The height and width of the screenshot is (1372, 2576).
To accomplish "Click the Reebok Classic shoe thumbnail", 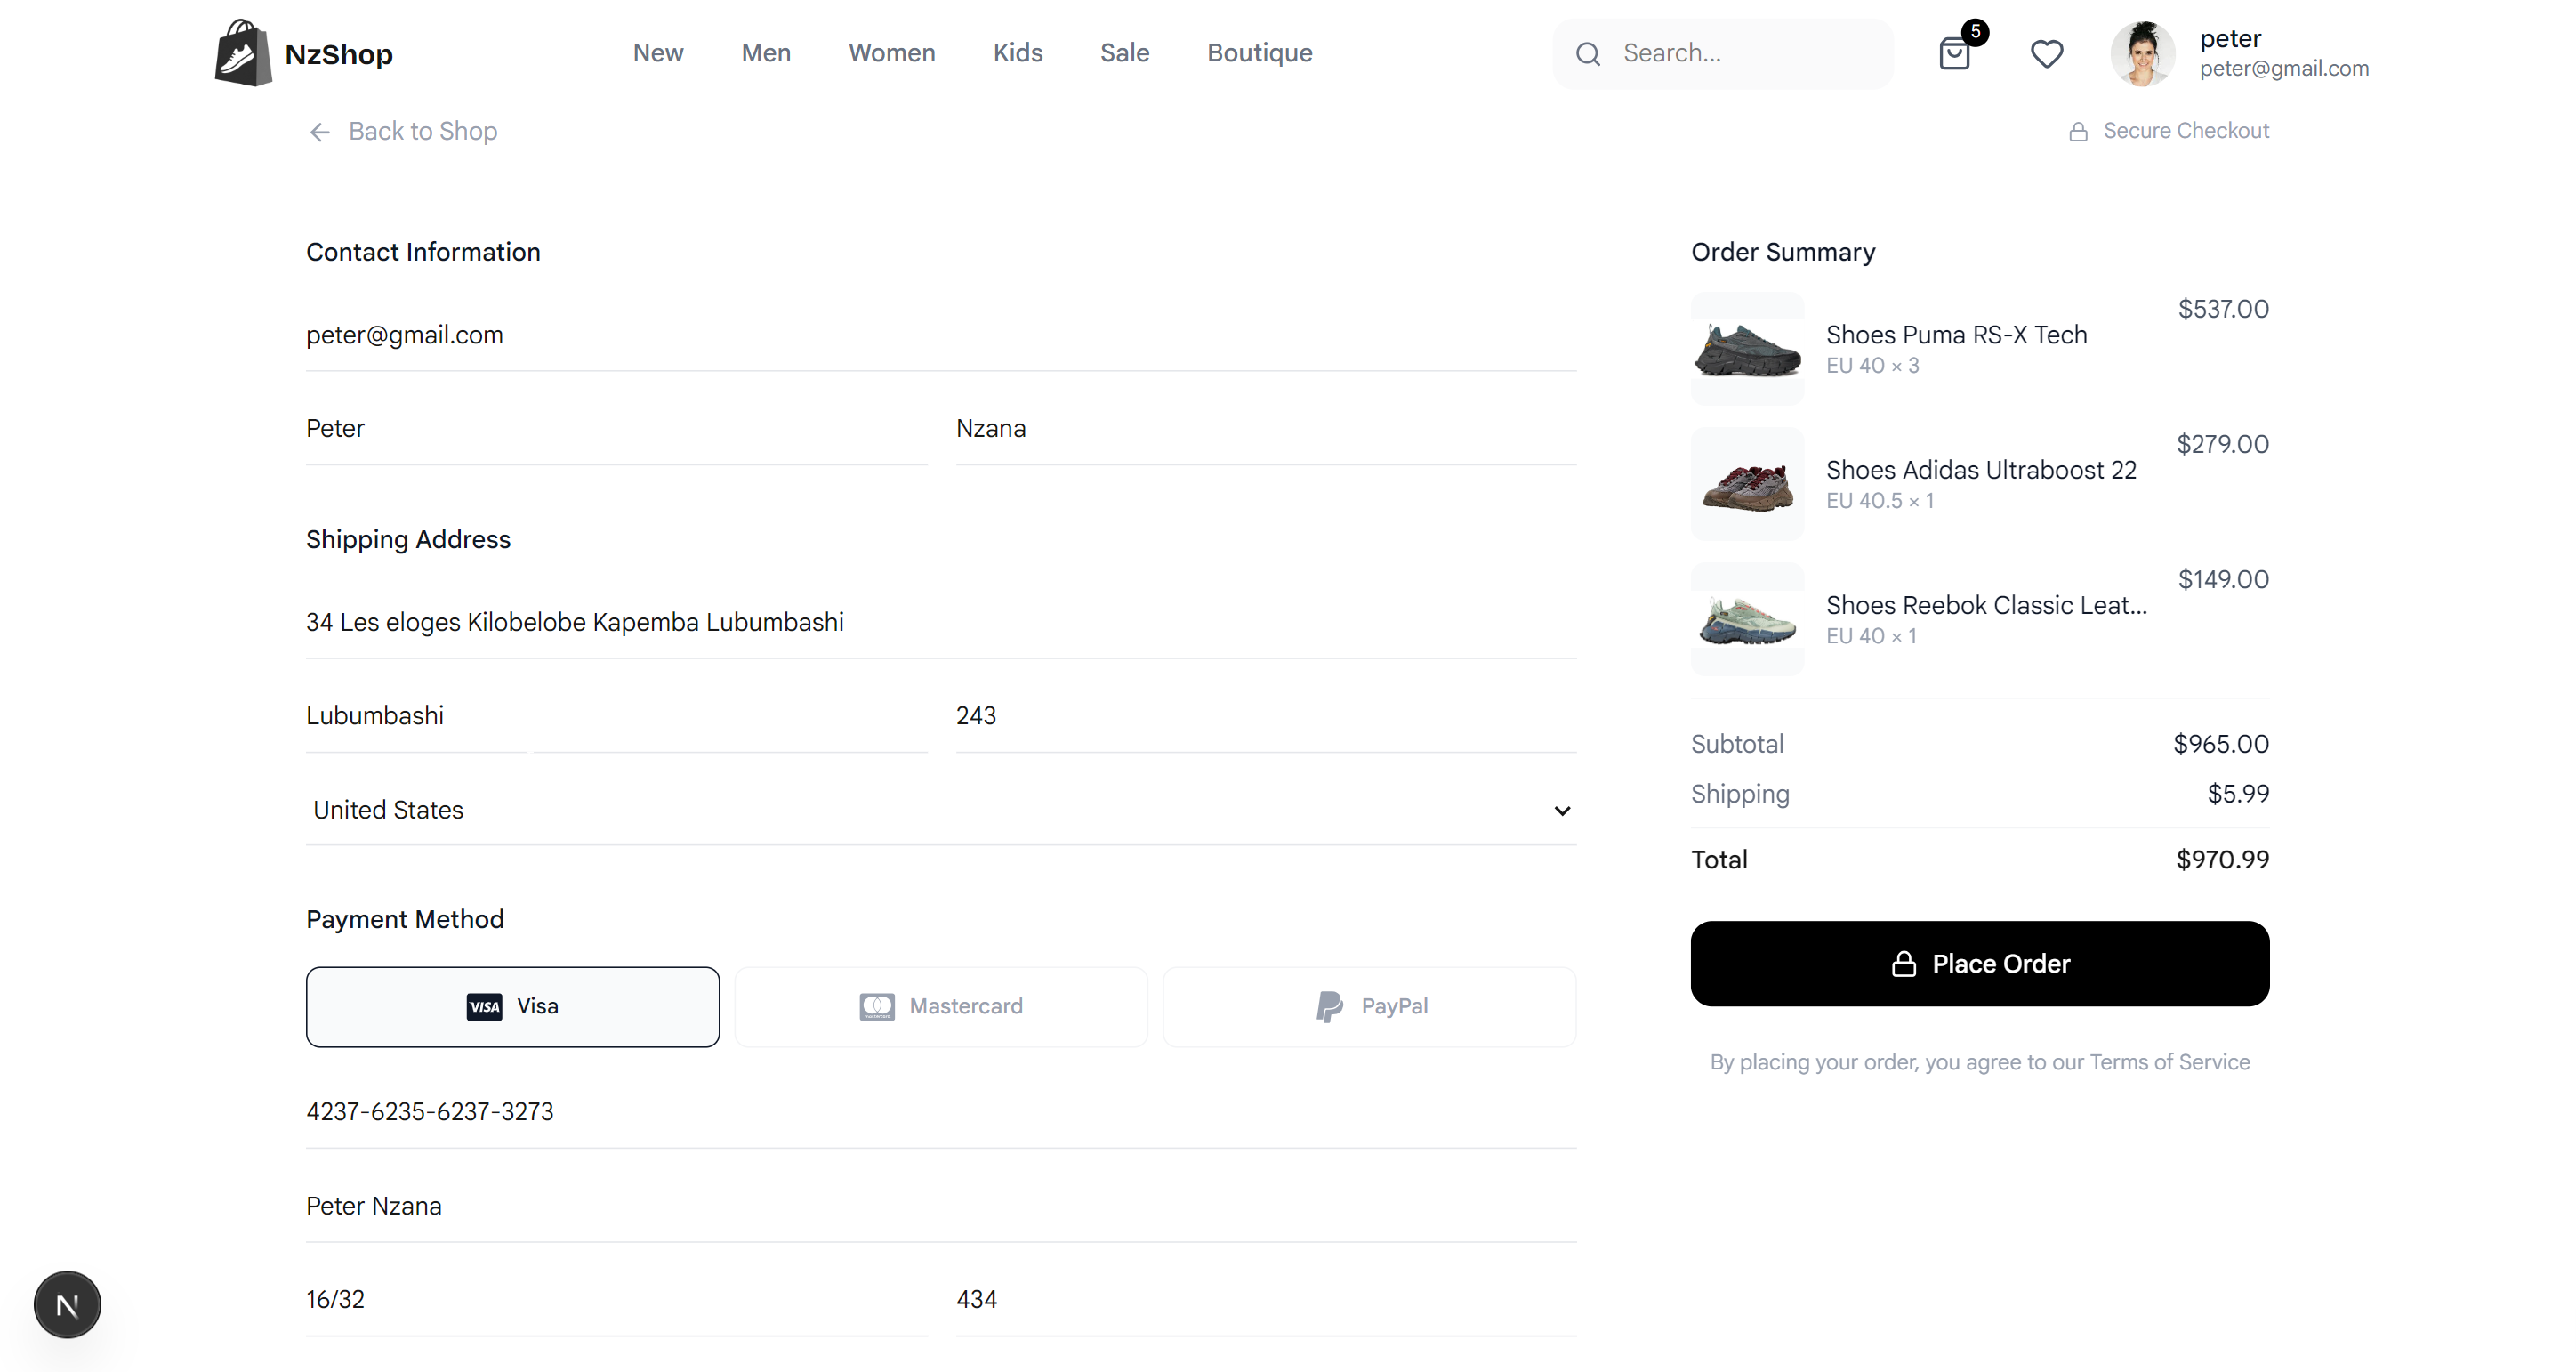I will [1747, 619].
